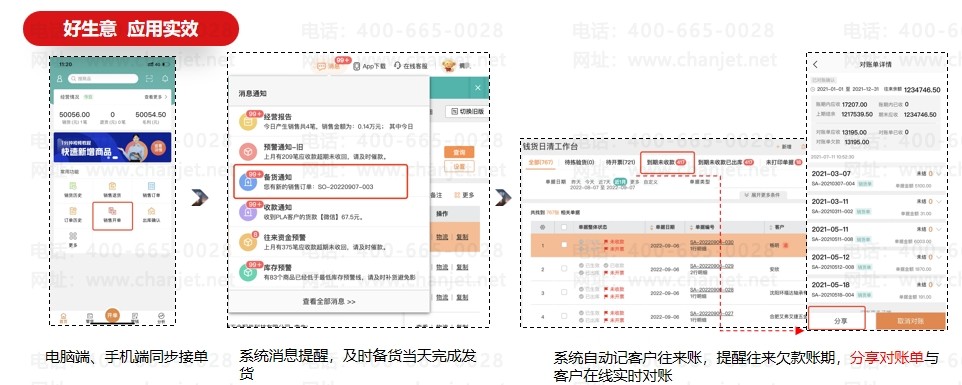Screen dimensions: 962x385
Task: Select all rows via header checkbox
Action: [564, 227]
